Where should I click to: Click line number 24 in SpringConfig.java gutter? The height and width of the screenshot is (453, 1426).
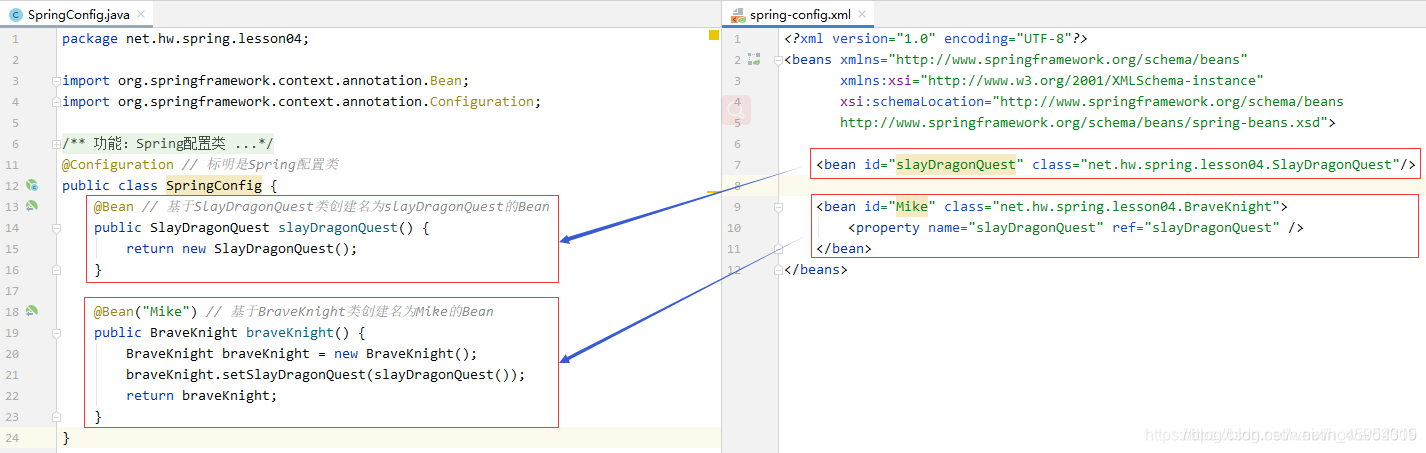[12, 437]
